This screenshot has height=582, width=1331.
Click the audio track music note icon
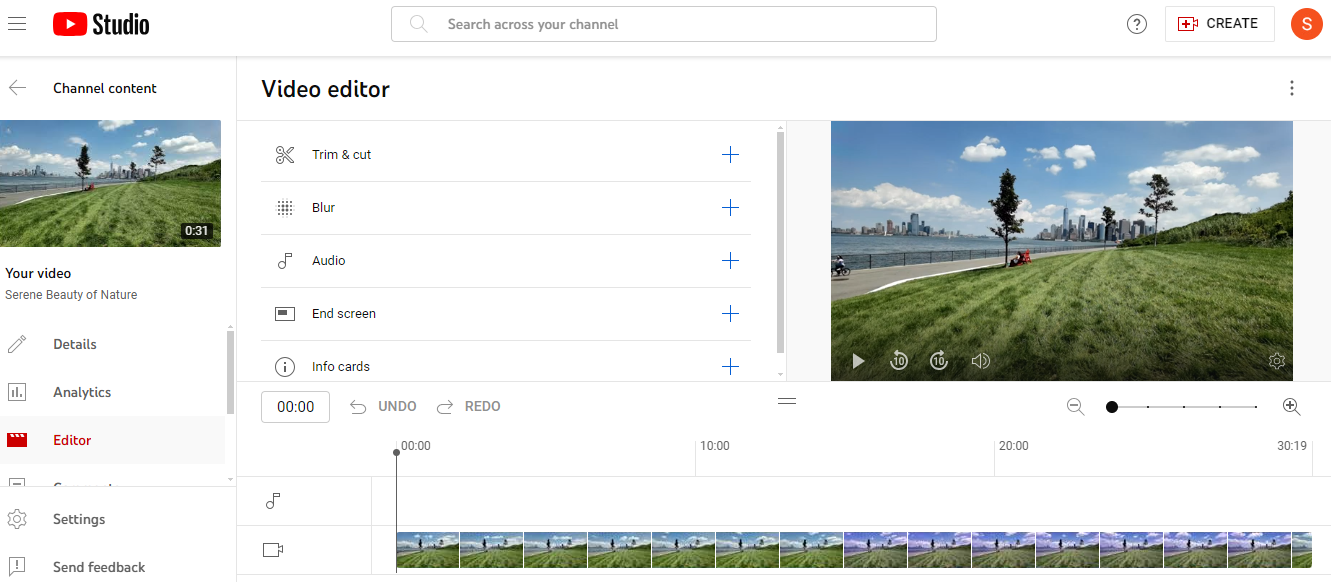[273, 501]
